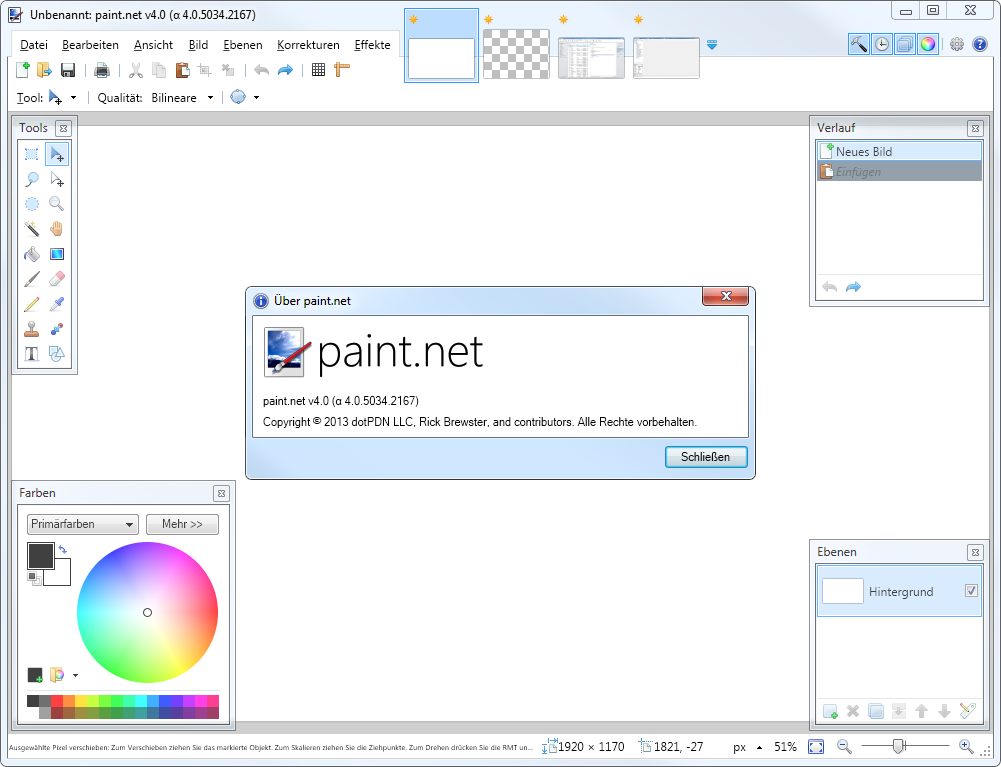Click the Schließen button
1001x767 pixels.
click(705, 457)
